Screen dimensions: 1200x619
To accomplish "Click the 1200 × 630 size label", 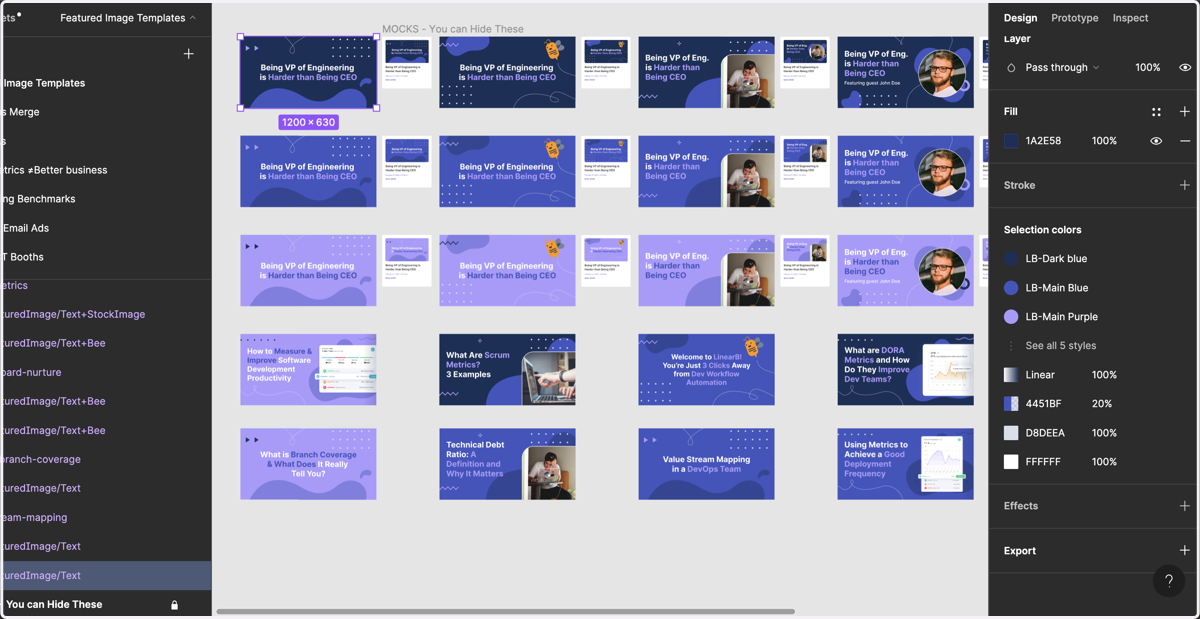I will [308, 122].
